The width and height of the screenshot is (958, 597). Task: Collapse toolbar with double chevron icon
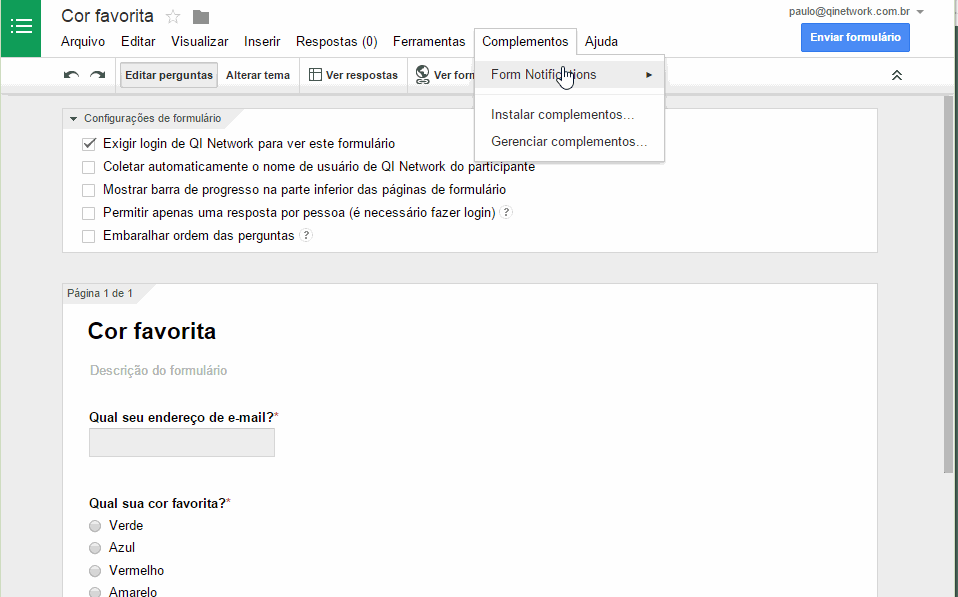tap(897, 75)
